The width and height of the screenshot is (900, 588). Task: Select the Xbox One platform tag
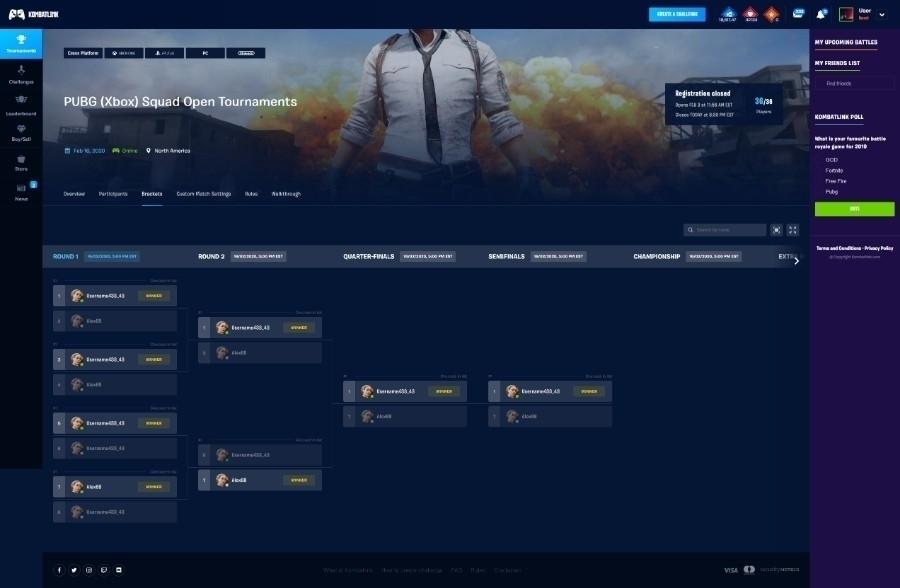(x=124, y=53)
